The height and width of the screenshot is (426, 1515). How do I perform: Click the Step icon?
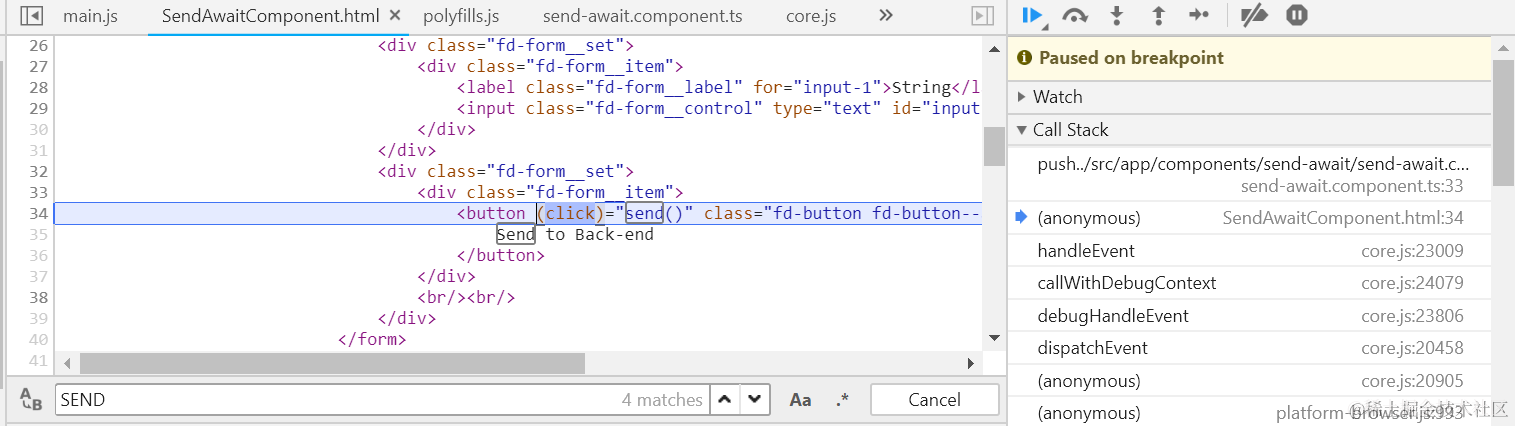[x=1200, y=16]
